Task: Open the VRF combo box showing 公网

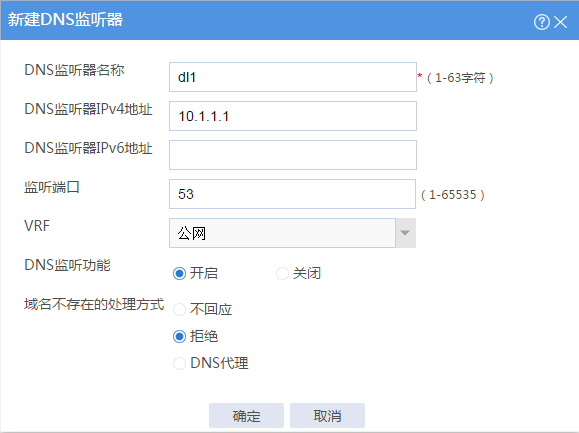Action: [292, 233]
